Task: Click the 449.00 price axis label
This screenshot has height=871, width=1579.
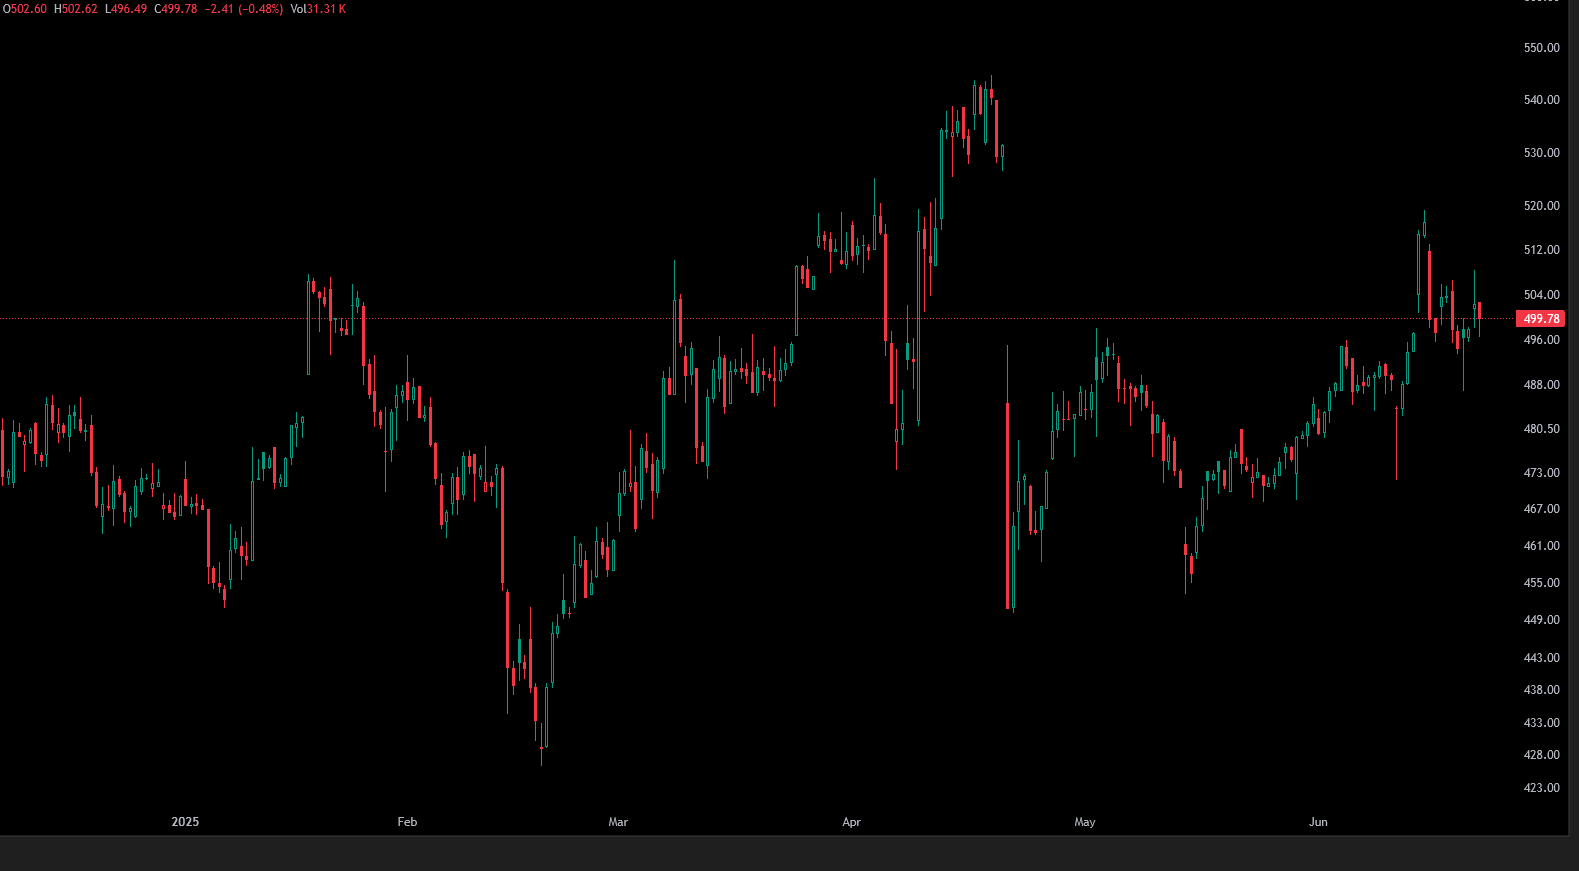Action: tap(1541, 620)
